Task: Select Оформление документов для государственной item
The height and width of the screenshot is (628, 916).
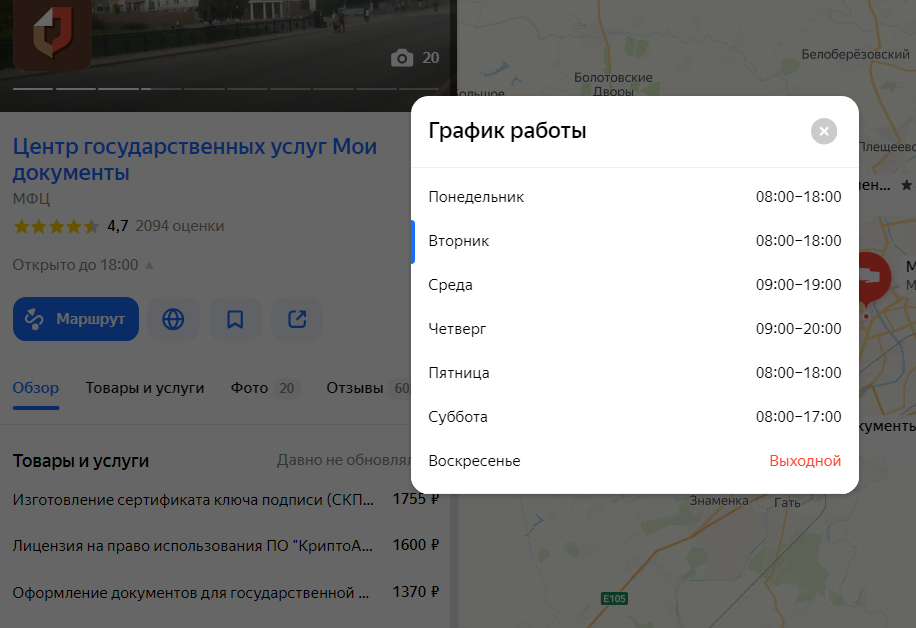Action: coord(225,592)
